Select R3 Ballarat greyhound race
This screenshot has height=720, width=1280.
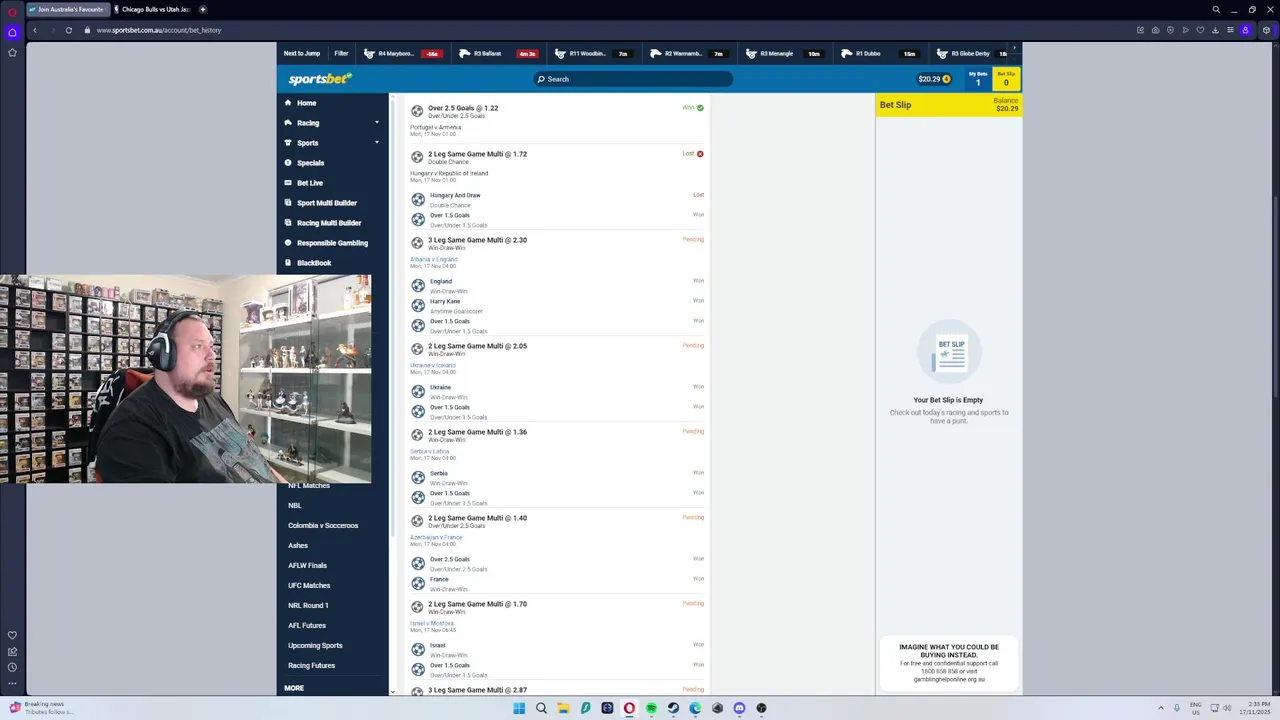pos(497,53)
